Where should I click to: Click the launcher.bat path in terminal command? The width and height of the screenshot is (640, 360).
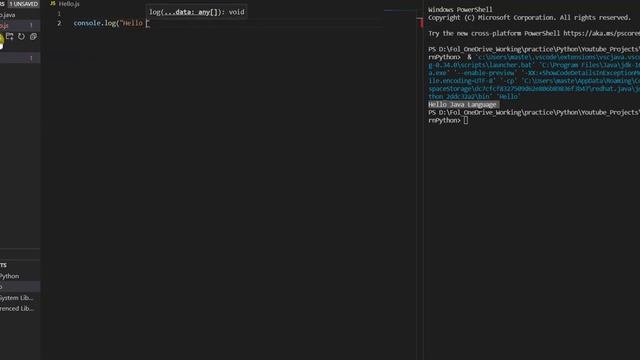coord(480,65)
